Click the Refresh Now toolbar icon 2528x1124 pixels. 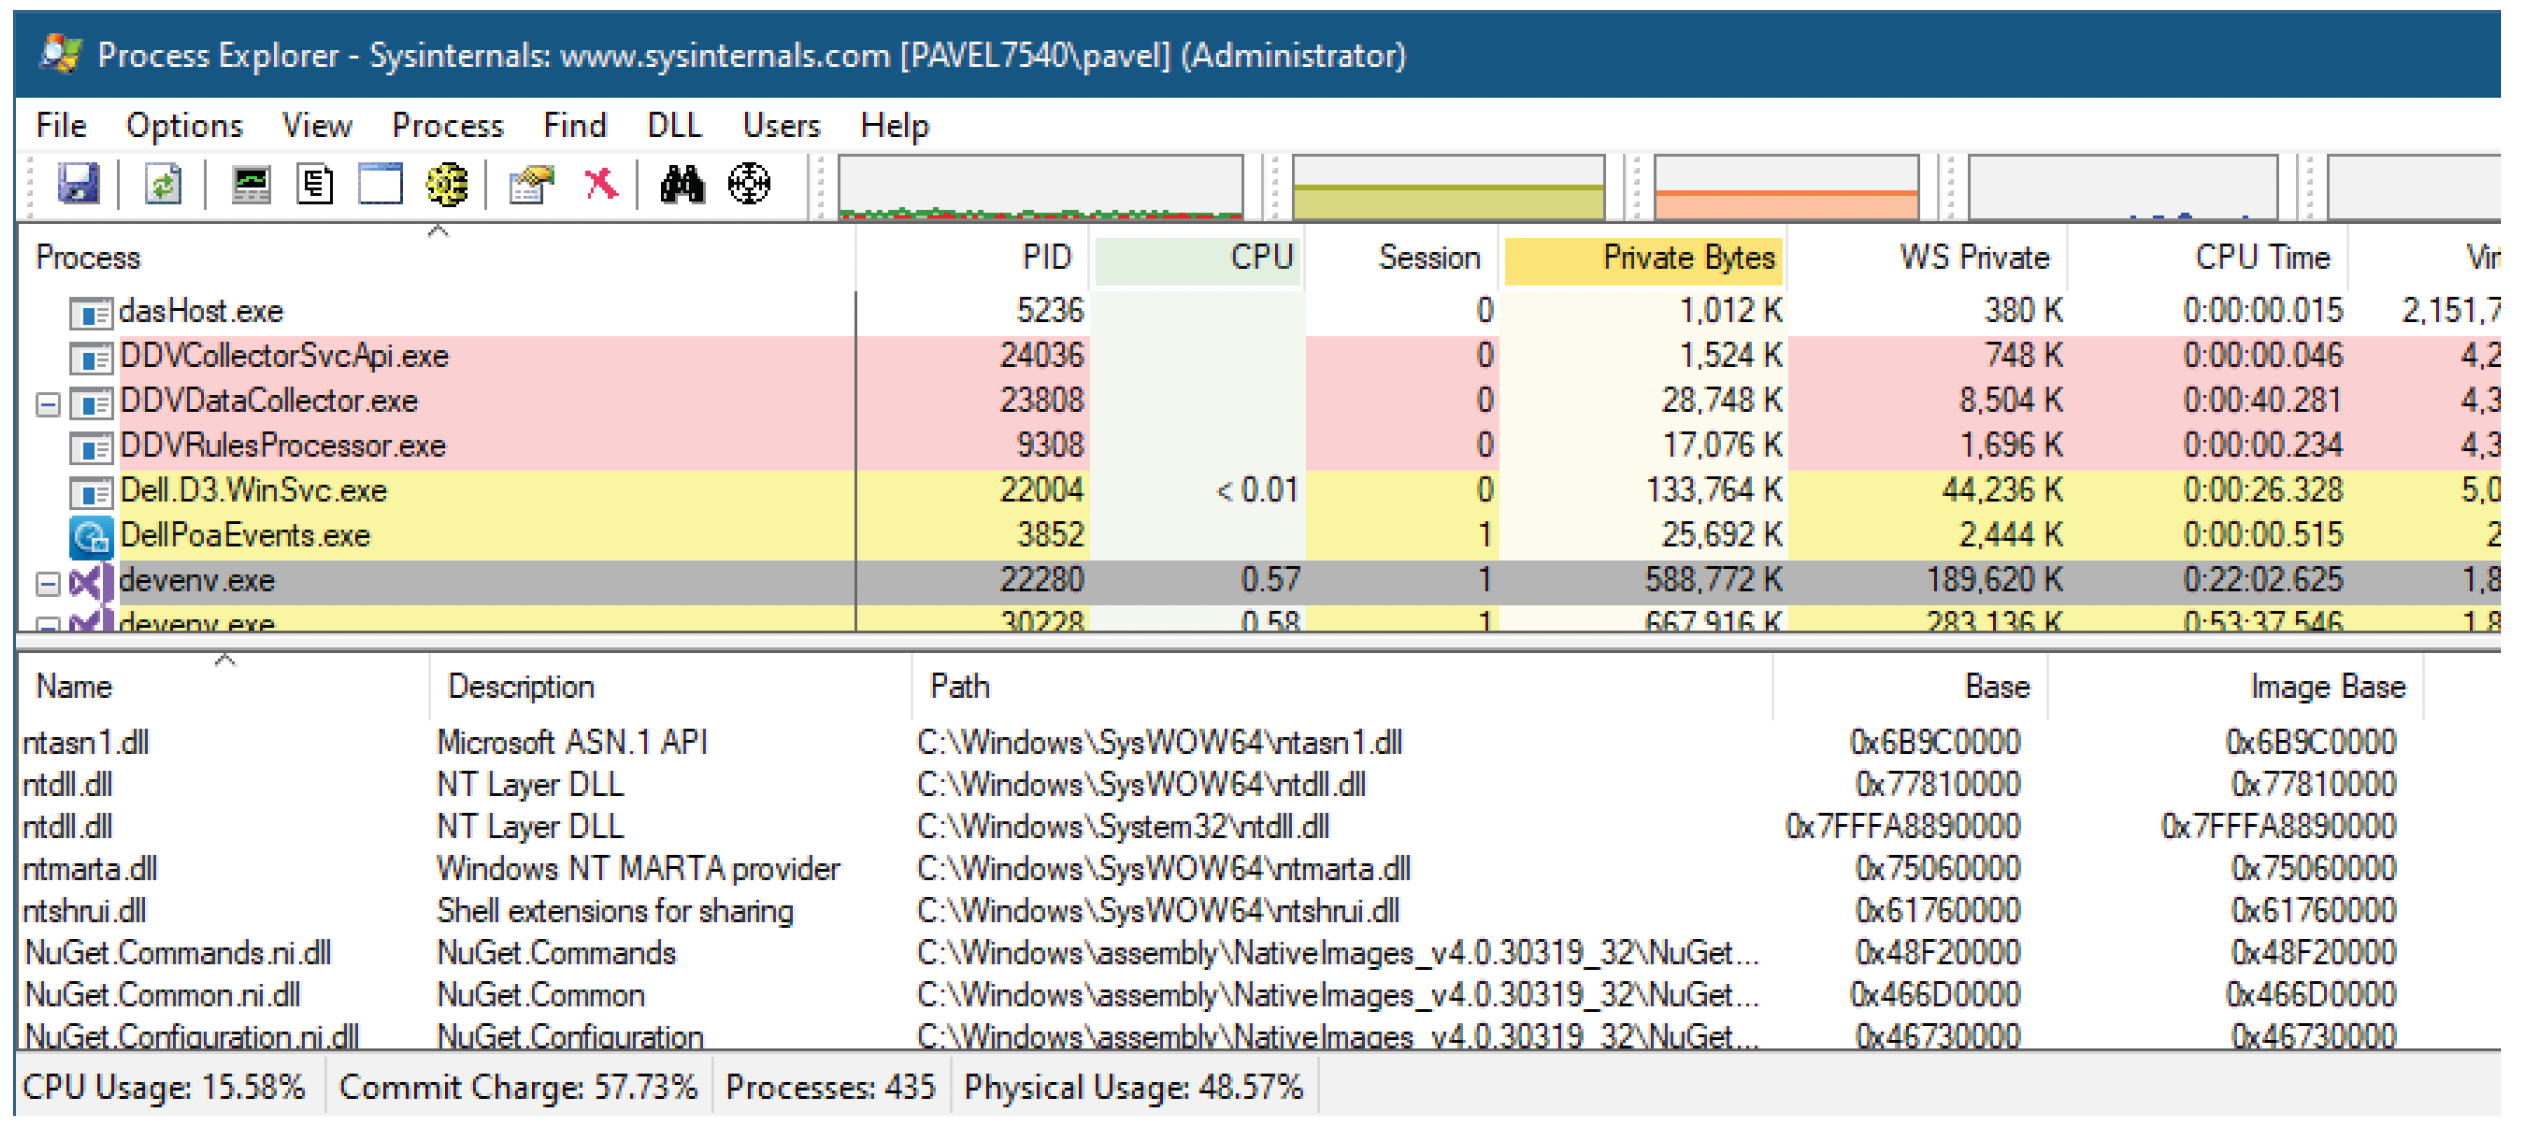163,184
